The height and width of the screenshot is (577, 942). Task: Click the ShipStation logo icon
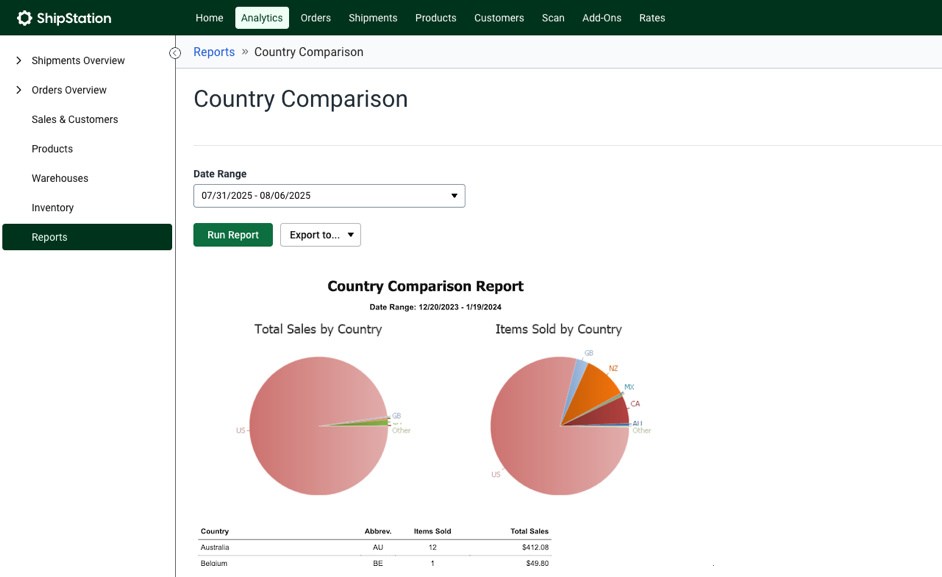[27, 17]
